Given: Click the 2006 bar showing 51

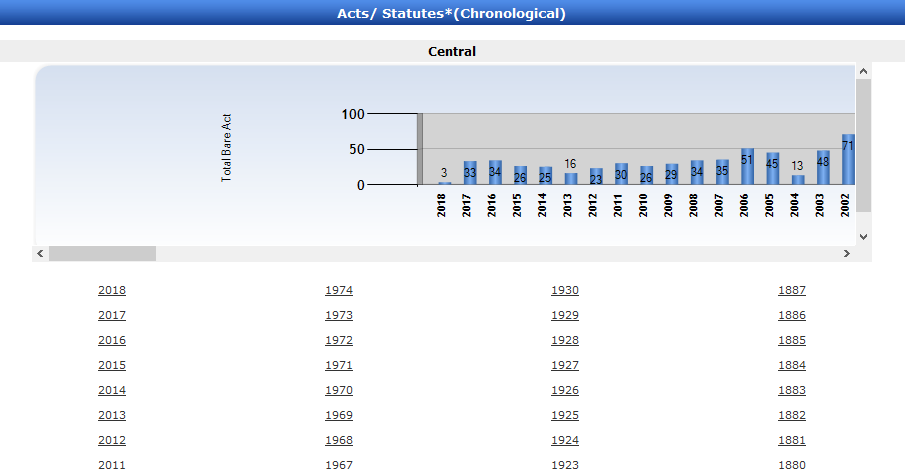Looking at the screenshot, I should (x=747, y=167).
